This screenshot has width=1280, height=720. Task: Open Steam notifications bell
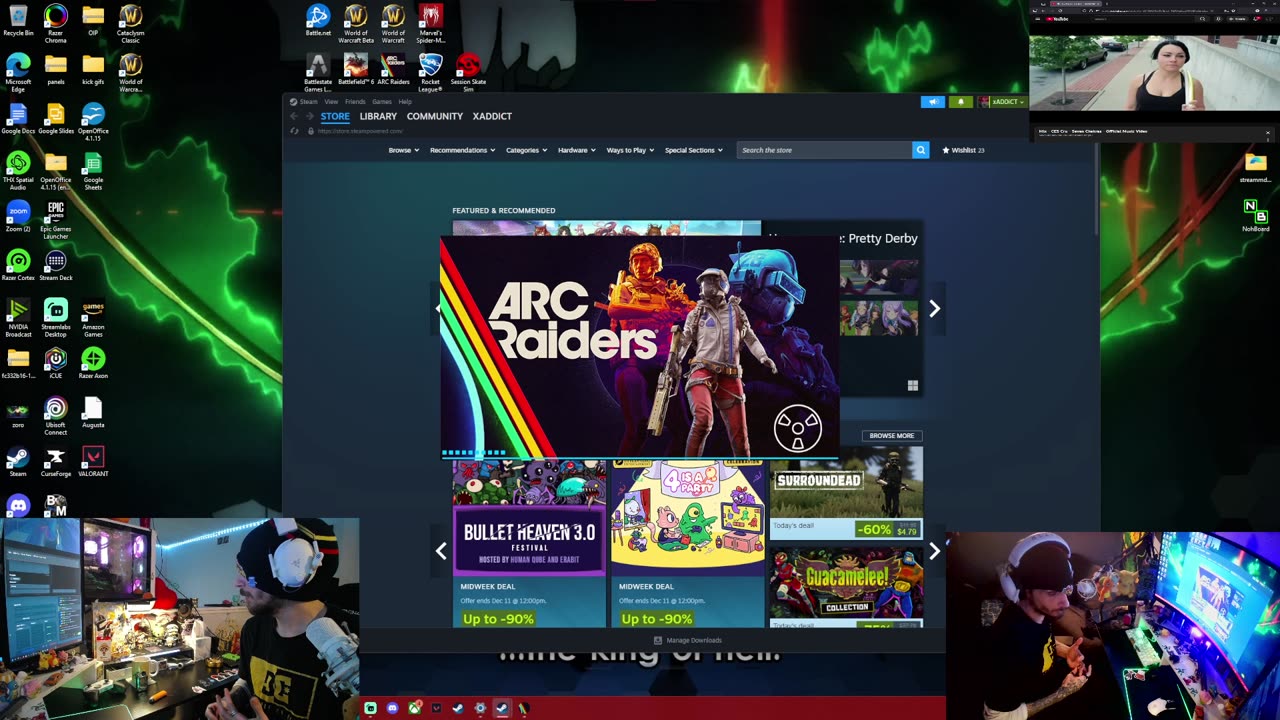(960, 101)
